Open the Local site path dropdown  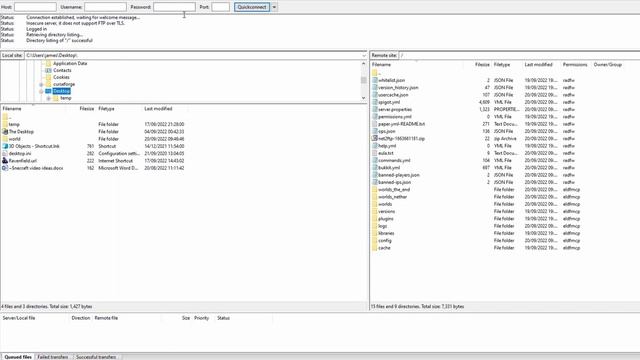tap(364, 56)
